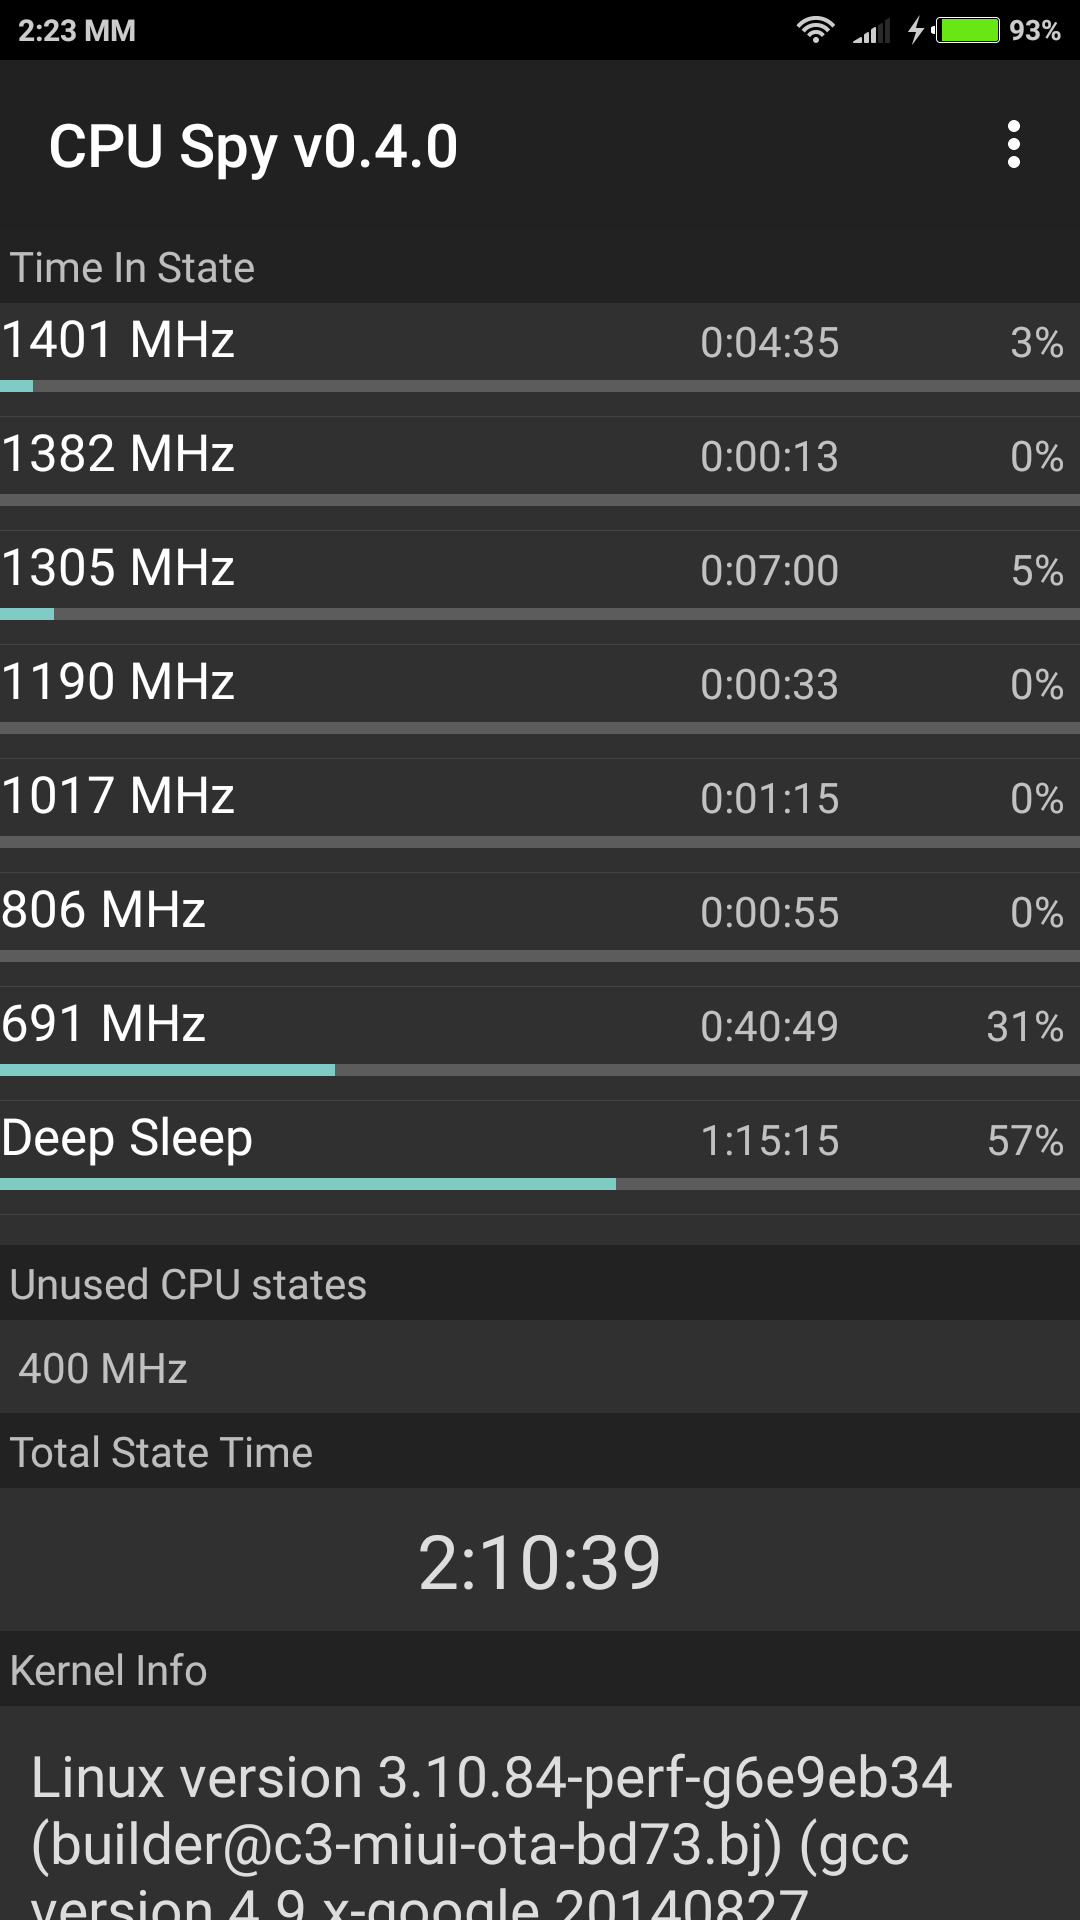Tap the Deep Sleep progress bar
Screen dimensions: 1080x1920
(540, 1184)
